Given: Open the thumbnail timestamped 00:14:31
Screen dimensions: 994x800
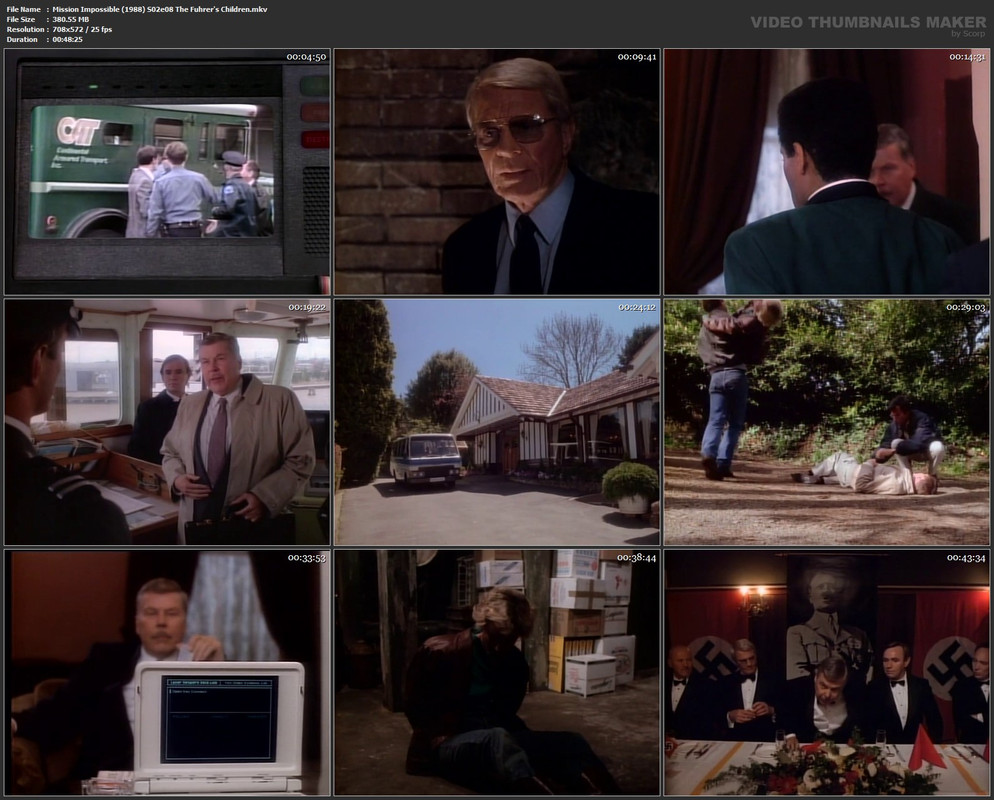Looking at the screenshot, I should (x=827, y=172).
